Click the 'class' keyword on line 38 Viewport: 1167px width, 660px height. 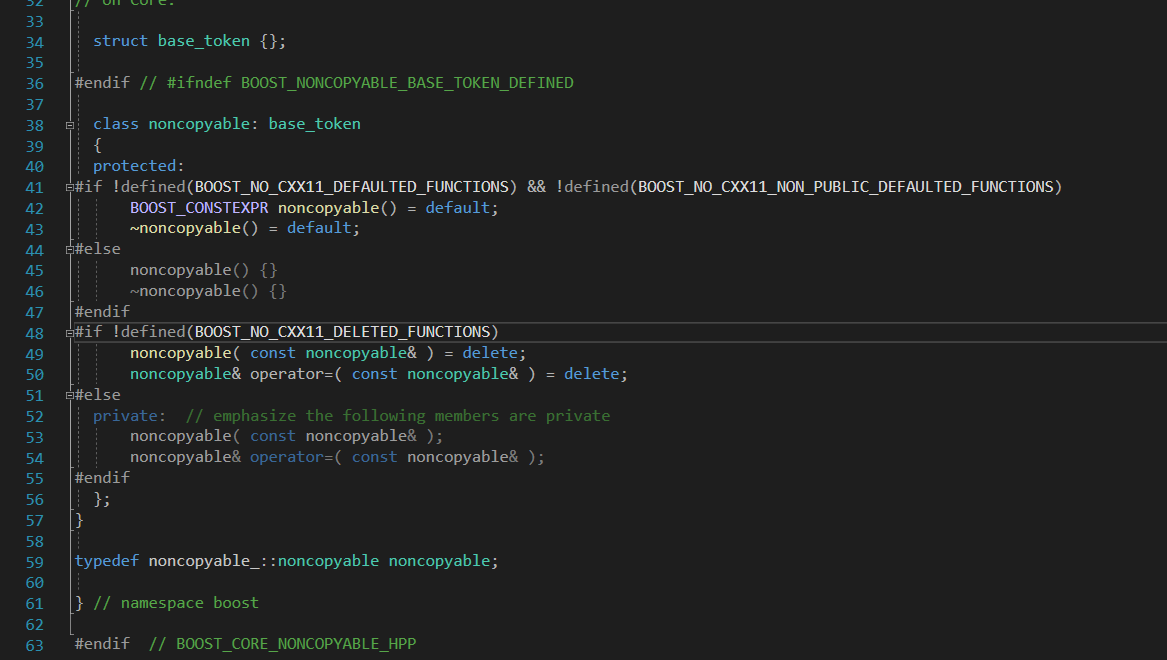(x=116, y=124)
